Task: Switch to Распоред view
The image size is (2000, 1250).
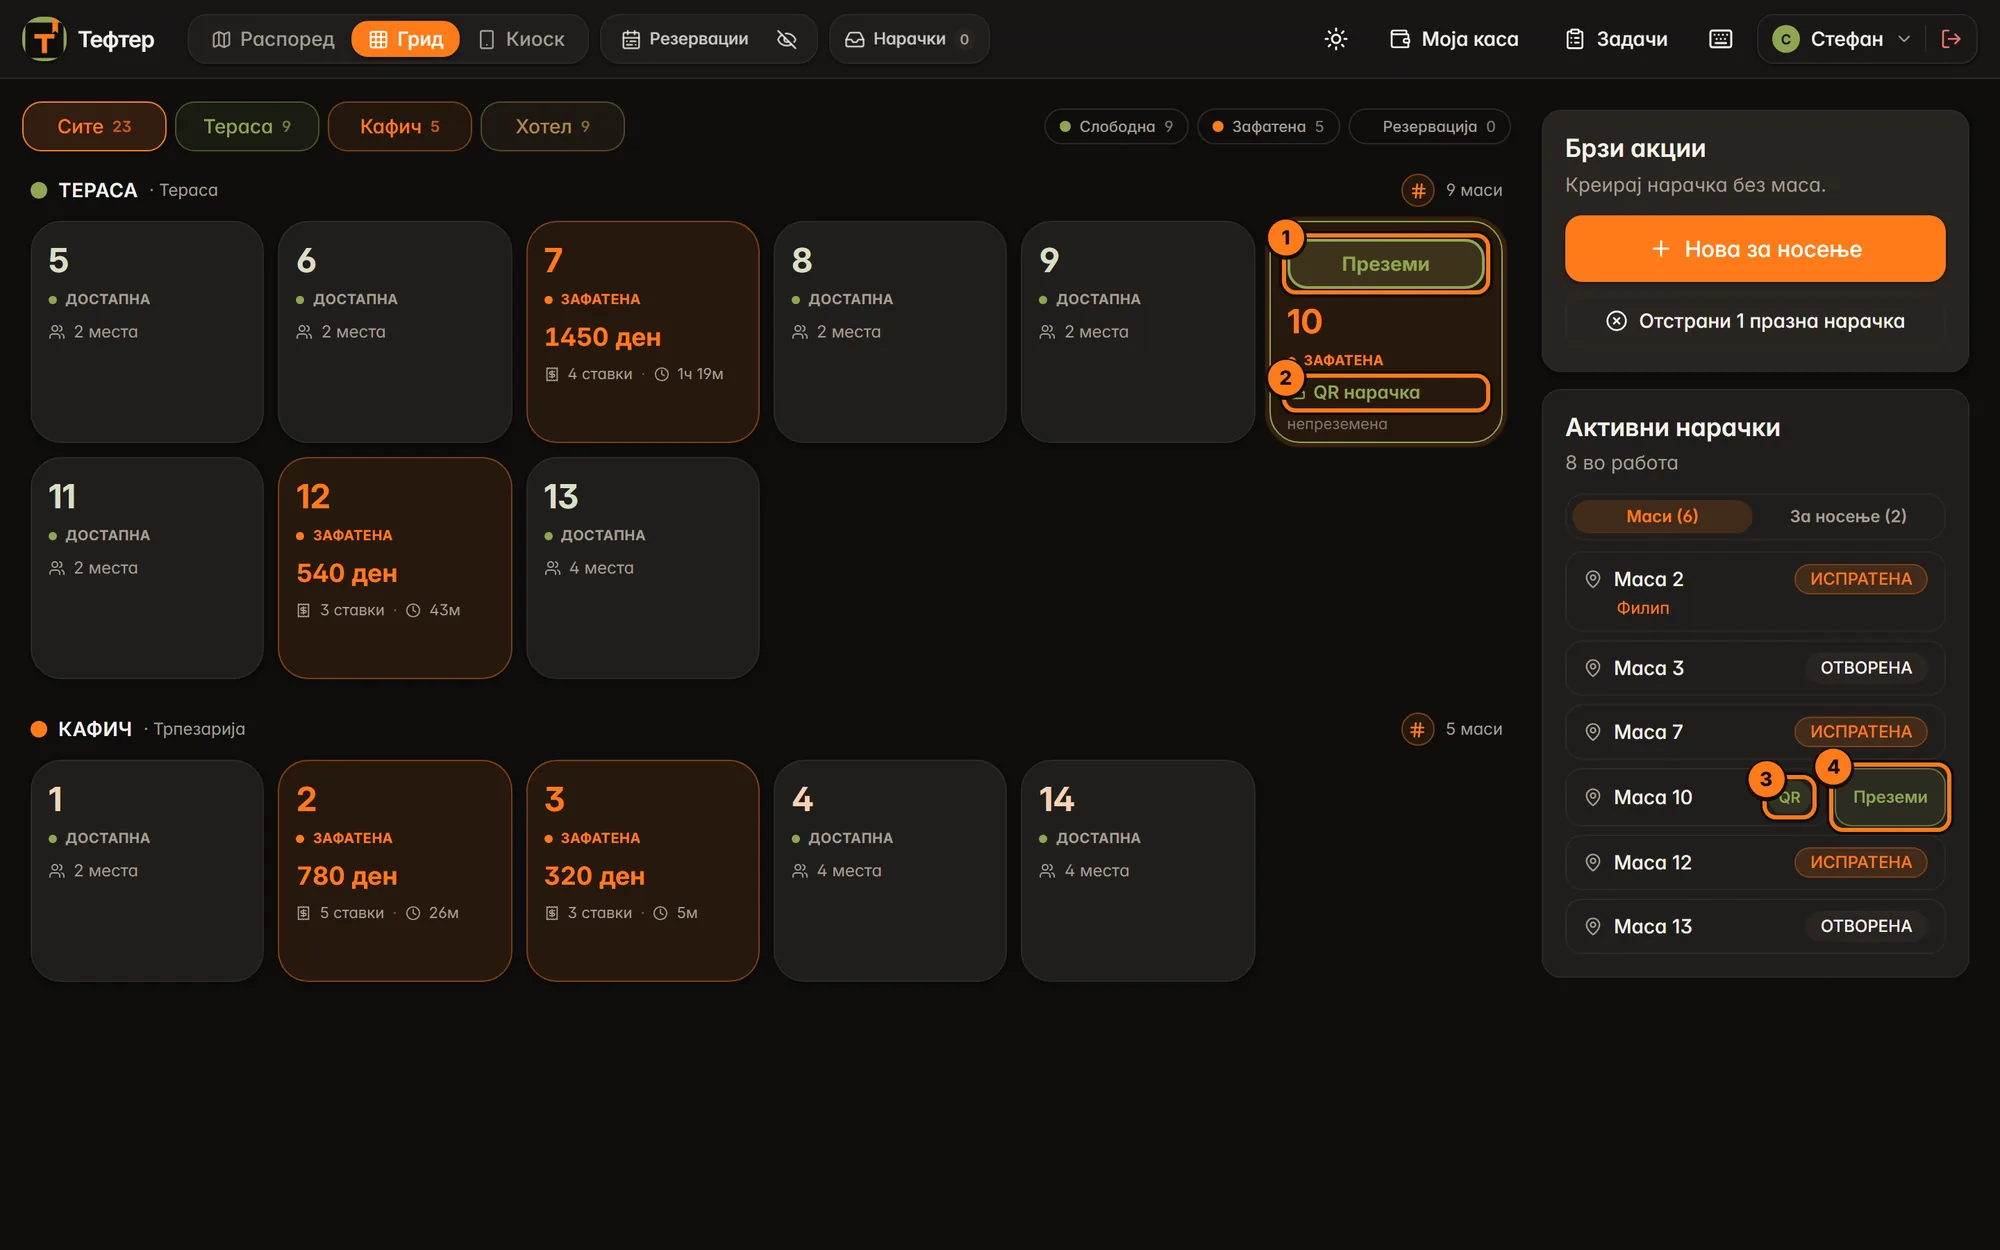Action: coord(273,39)
